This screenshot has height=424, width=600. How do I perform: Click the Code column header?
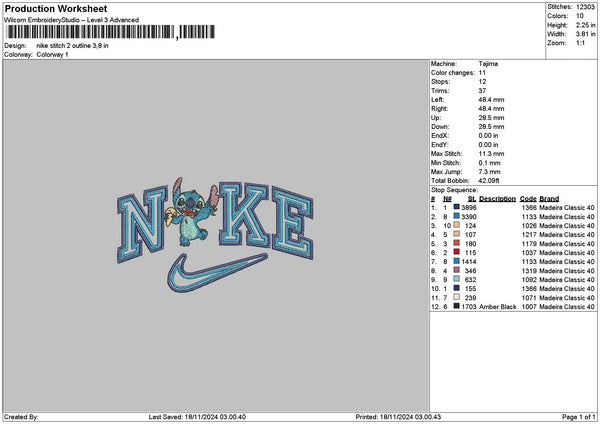528,199
